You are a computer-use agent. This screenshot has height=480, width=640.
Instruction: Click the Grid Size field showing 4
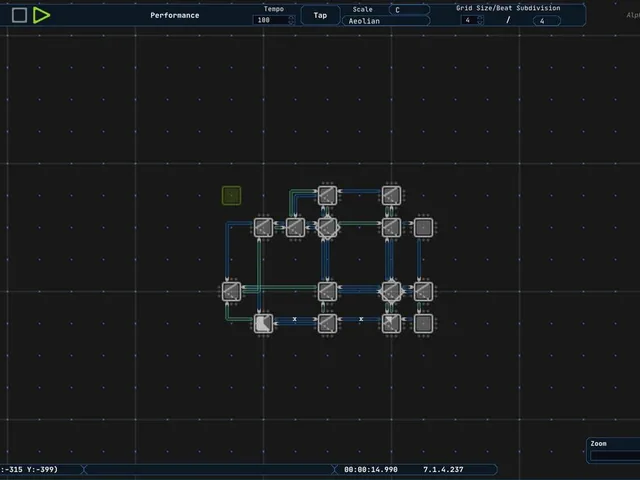(x=469, y=20)
